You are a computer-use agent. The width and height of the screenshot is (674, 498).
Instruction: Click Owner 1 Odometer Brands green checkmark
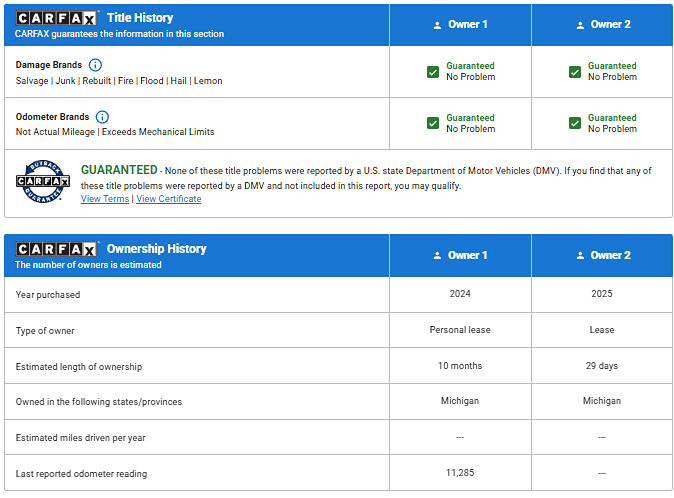(x=433, y=123)
